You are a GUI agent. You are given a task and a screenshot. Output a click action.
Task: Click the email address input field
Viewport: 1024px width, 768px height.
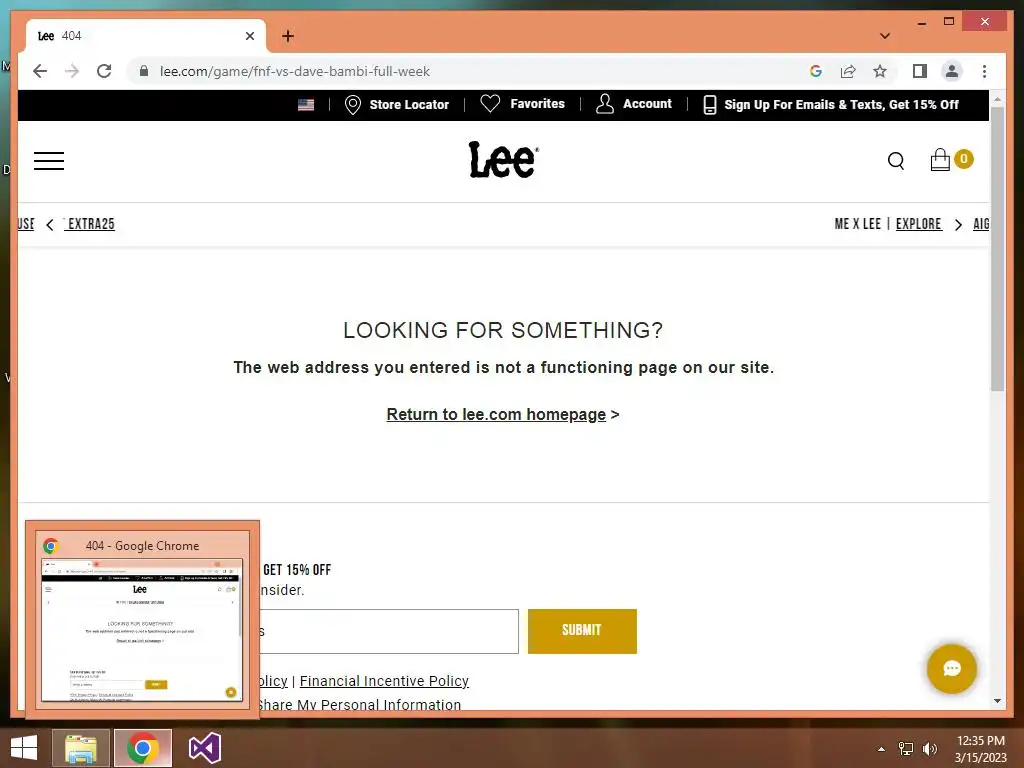389,631
